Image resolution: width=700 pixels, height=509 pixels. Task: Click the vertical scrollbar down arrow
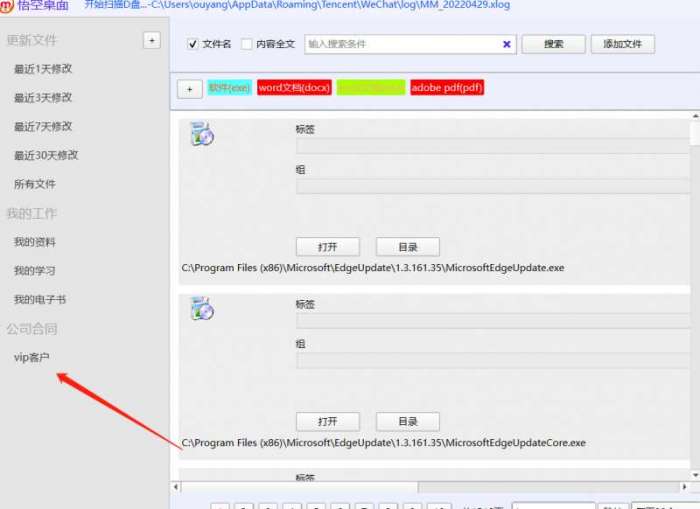point(695,475)
